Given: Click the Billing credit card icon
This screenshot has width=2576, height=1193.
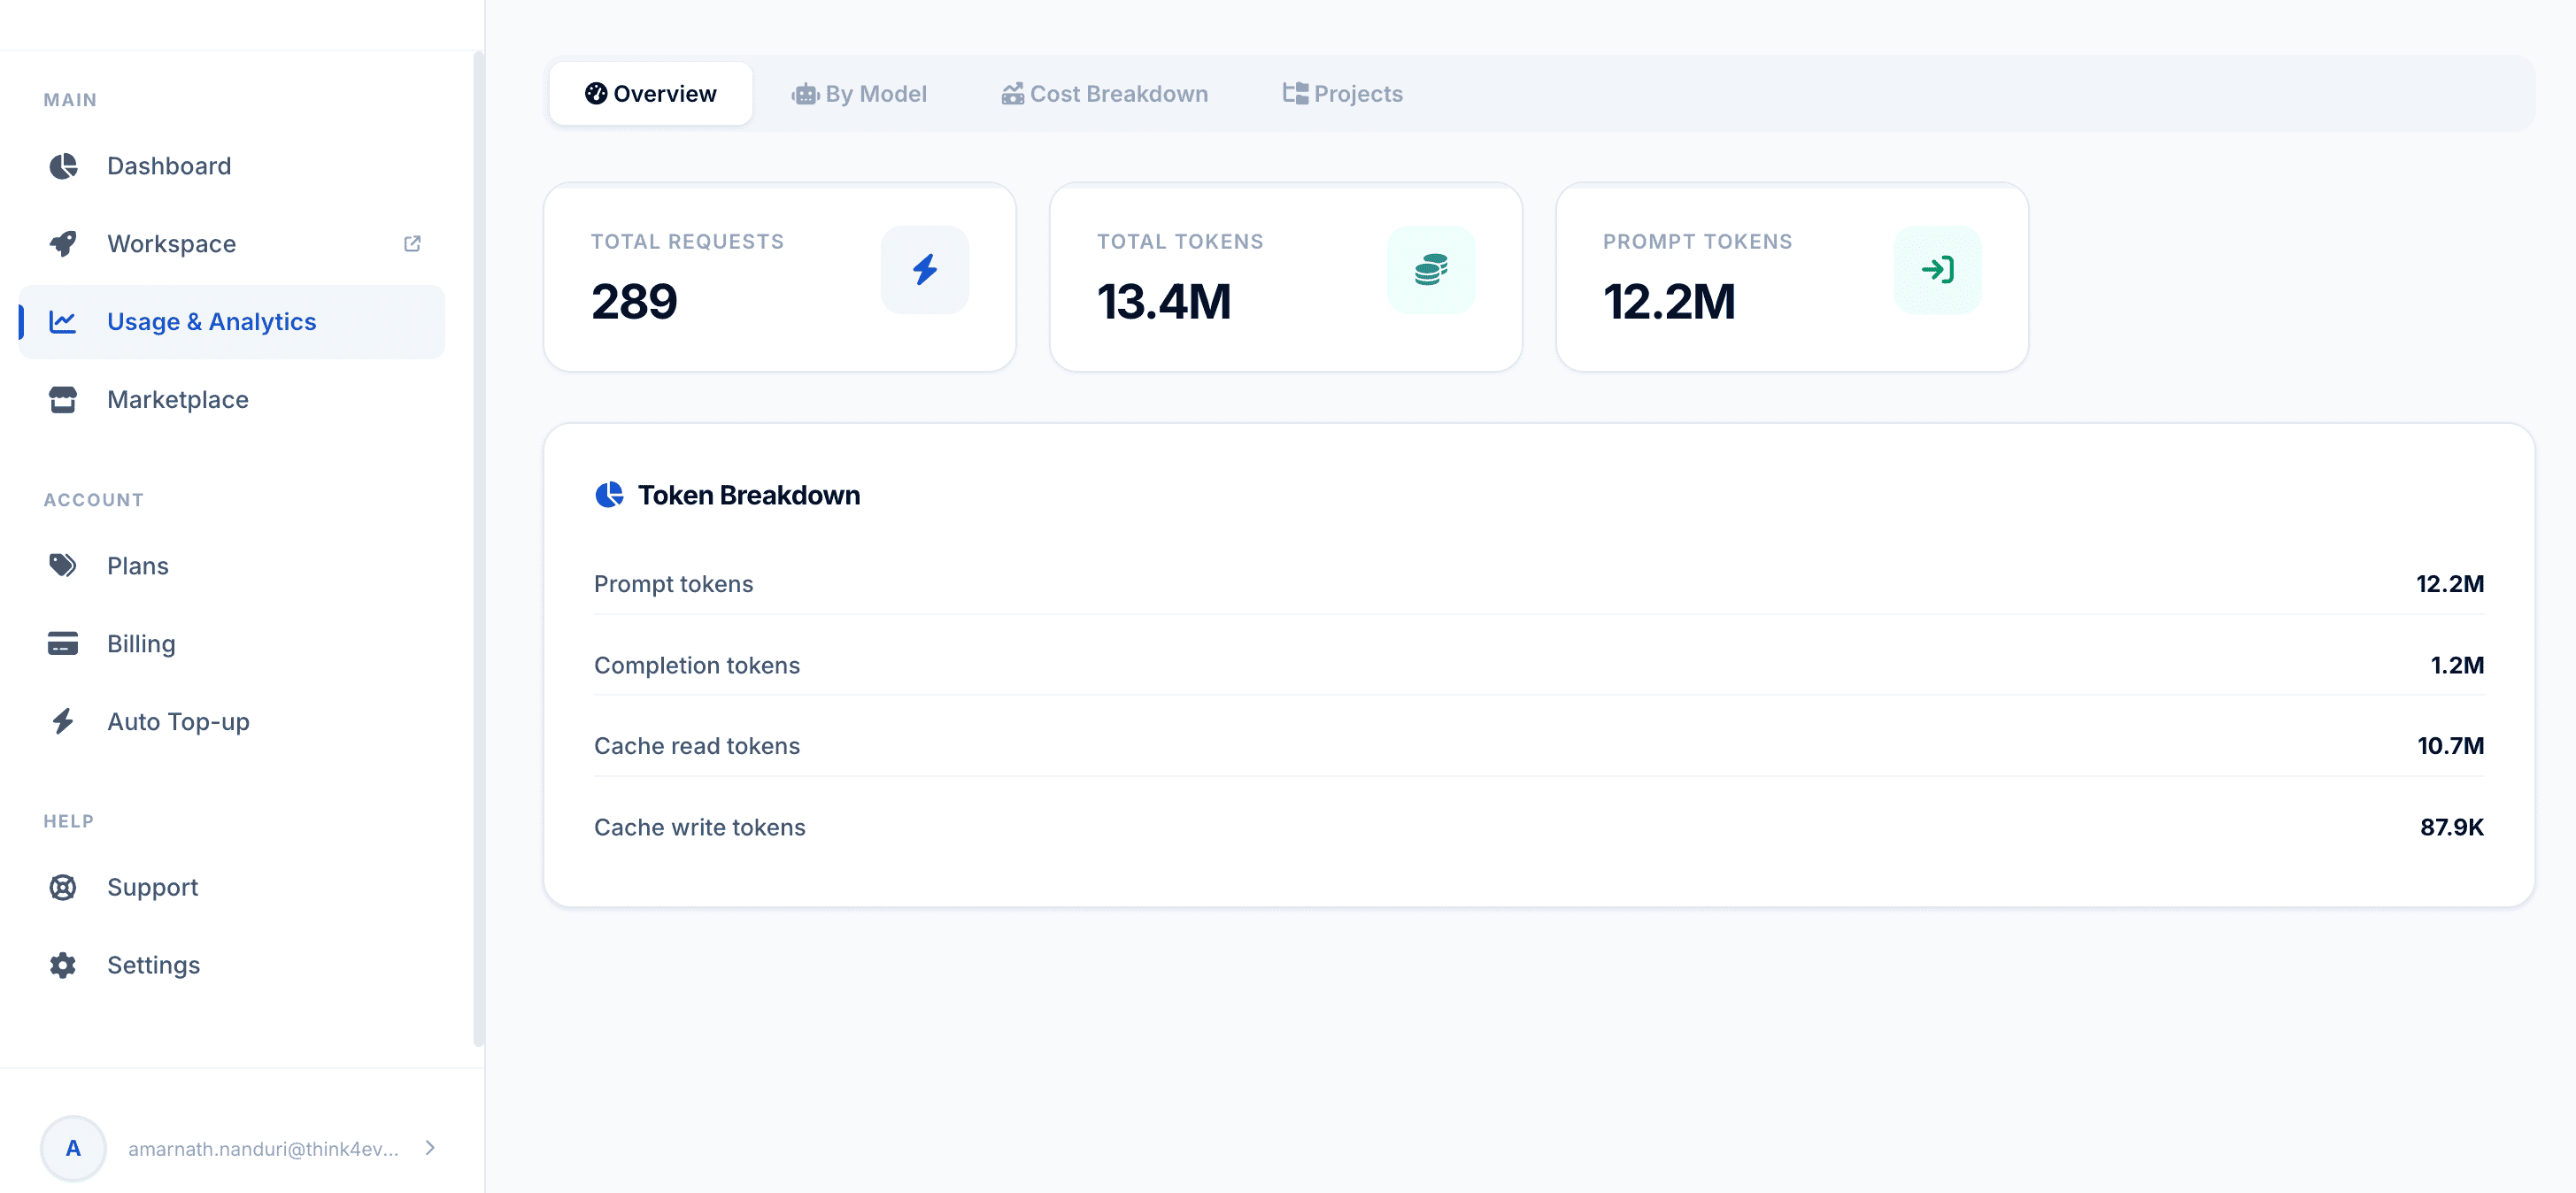Looking at the screenshot, I should click(x=63, y=644).
